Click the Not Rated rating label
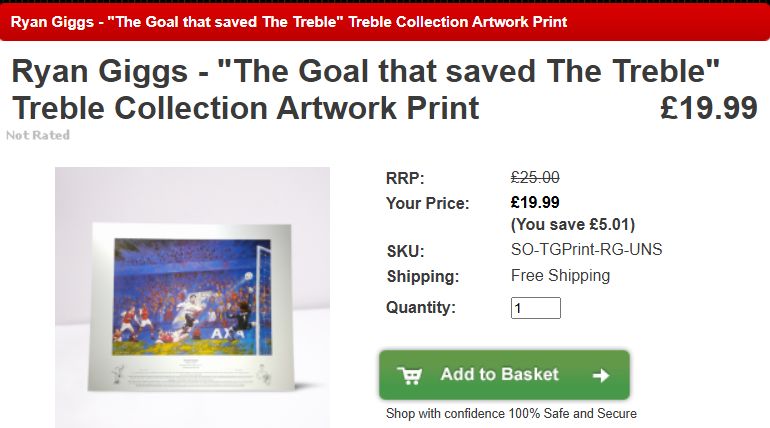770x428 pixels. (x=38, y=135)
